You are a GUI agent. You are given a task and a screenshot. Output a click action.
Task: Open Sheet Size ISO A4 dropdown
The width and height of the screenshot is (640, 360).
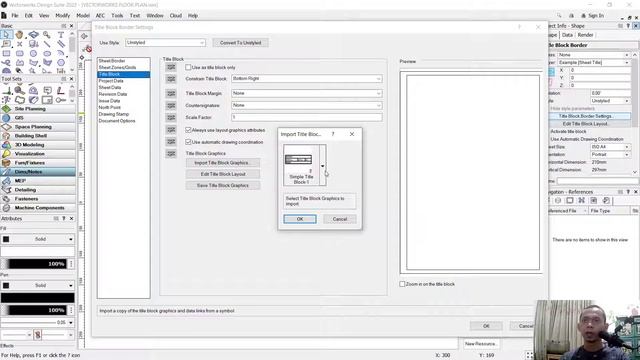(x=610, y=147)
